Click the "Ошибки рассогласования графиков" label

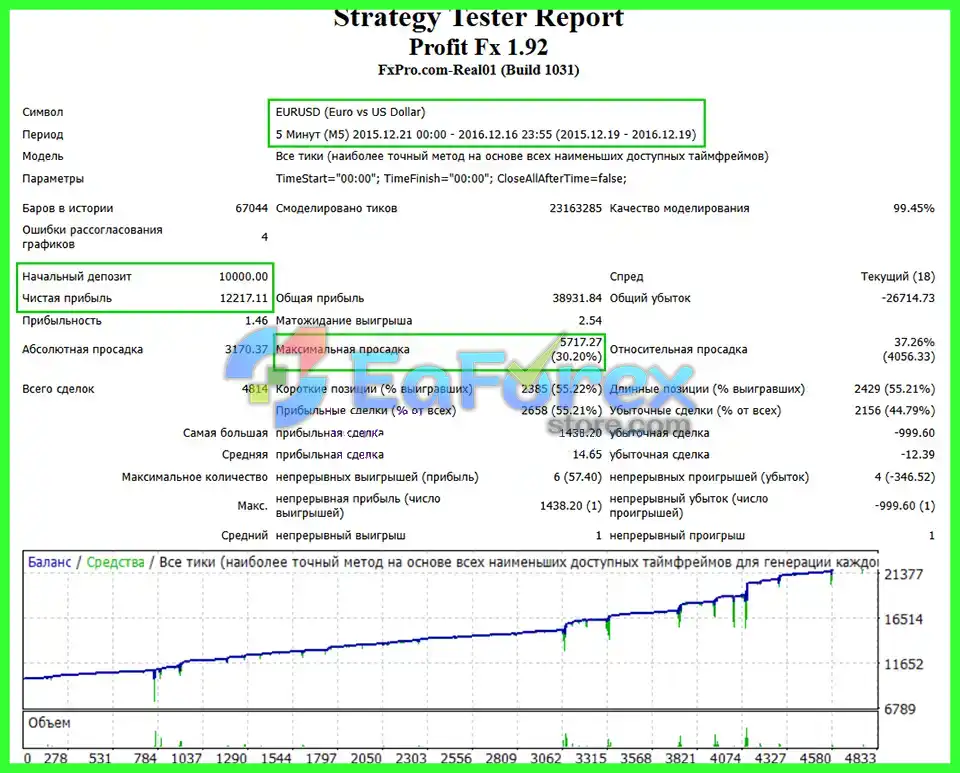92,237
